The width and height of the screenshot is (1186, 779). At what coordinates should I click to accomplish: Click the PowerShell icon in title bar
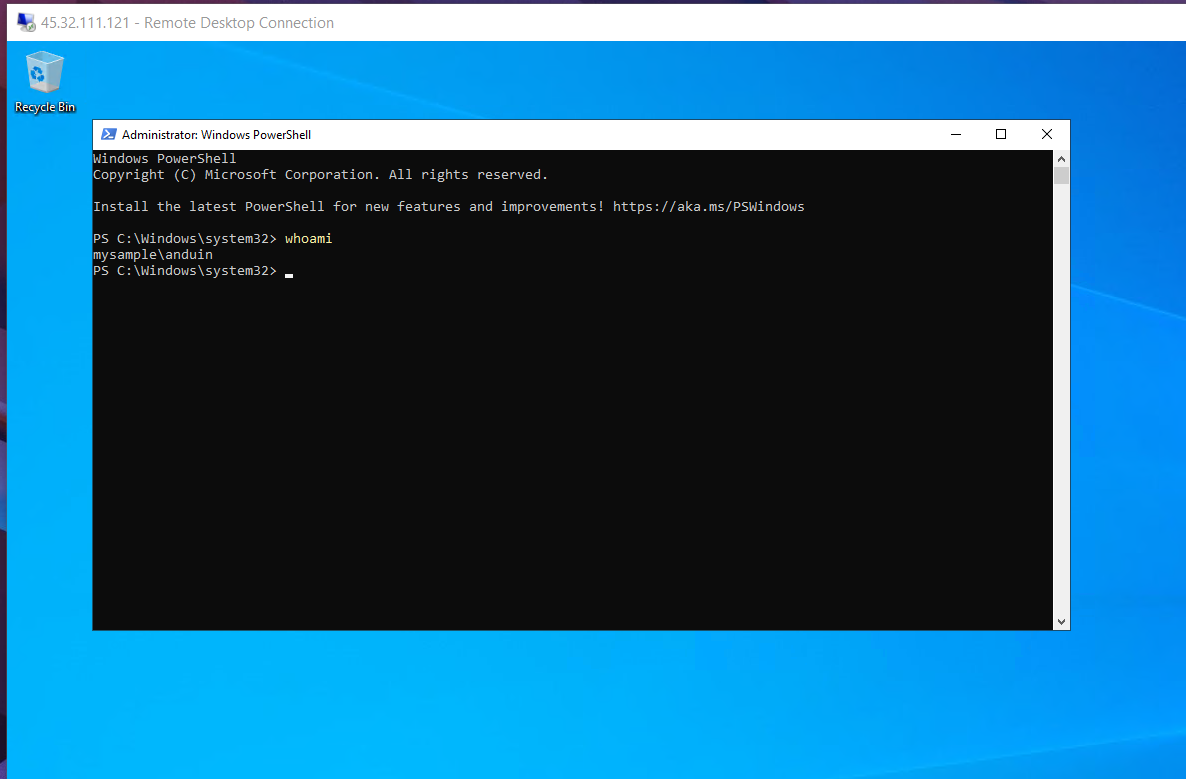109,135
